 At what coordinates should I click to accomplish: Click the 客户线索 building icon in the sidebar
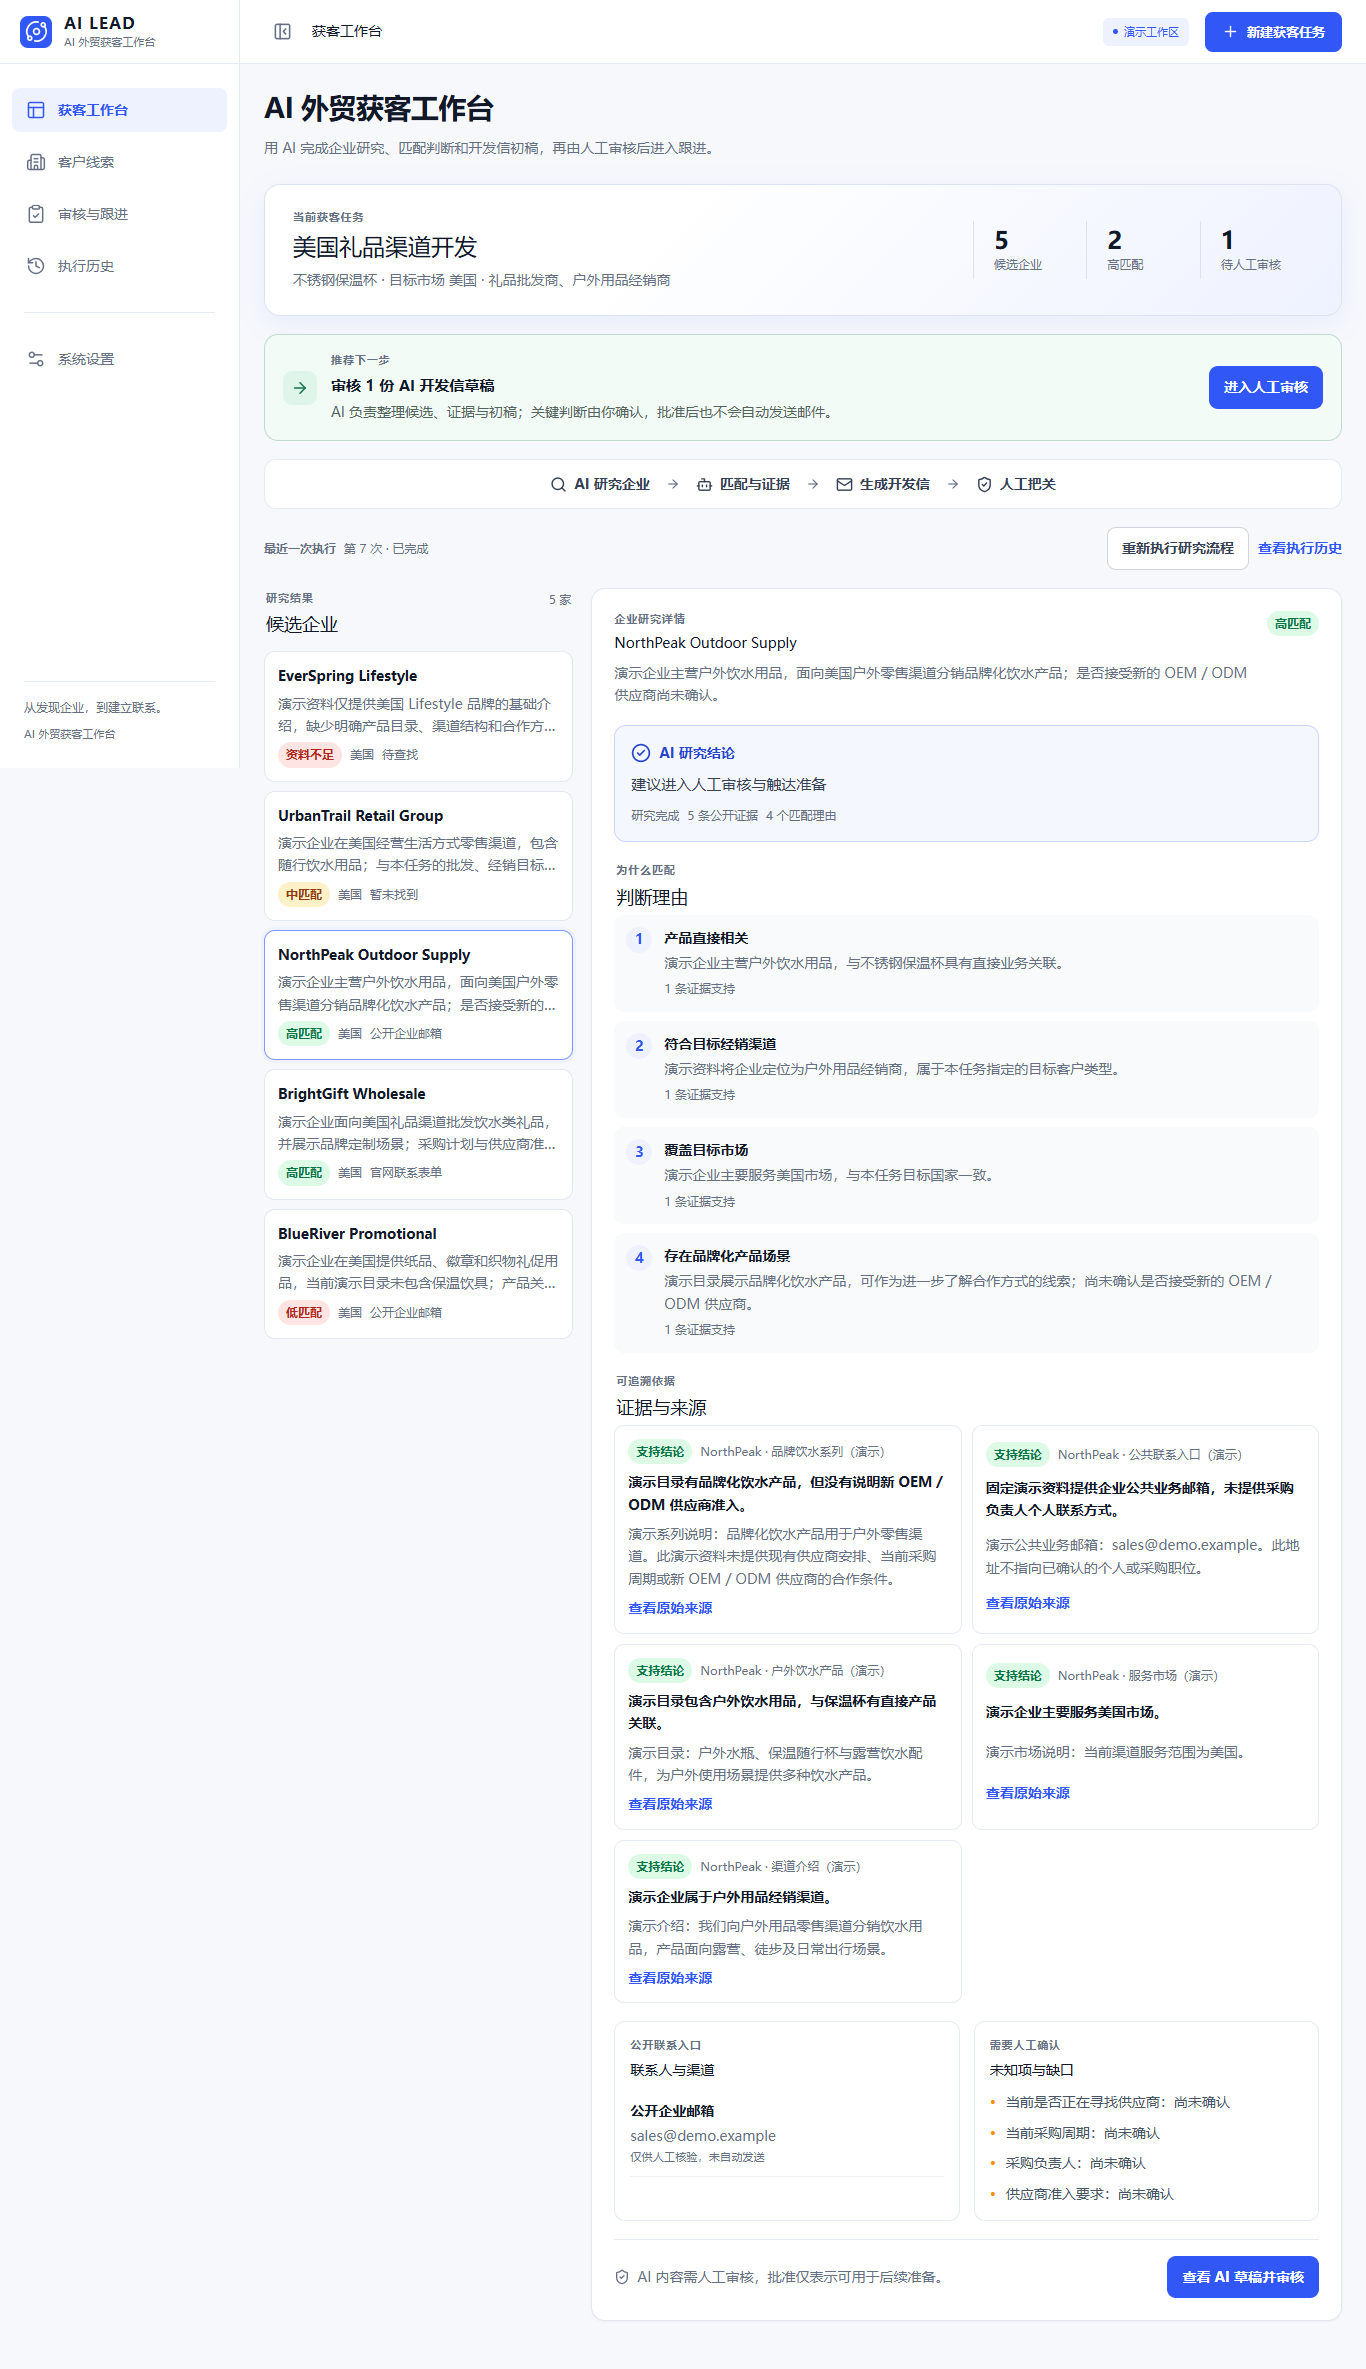(x=36, y=162)
